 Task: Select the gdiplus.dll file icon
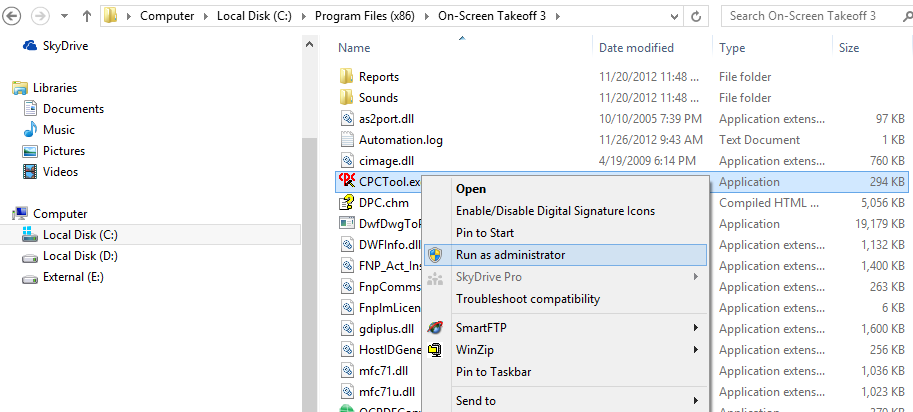[x=347, y=328]
